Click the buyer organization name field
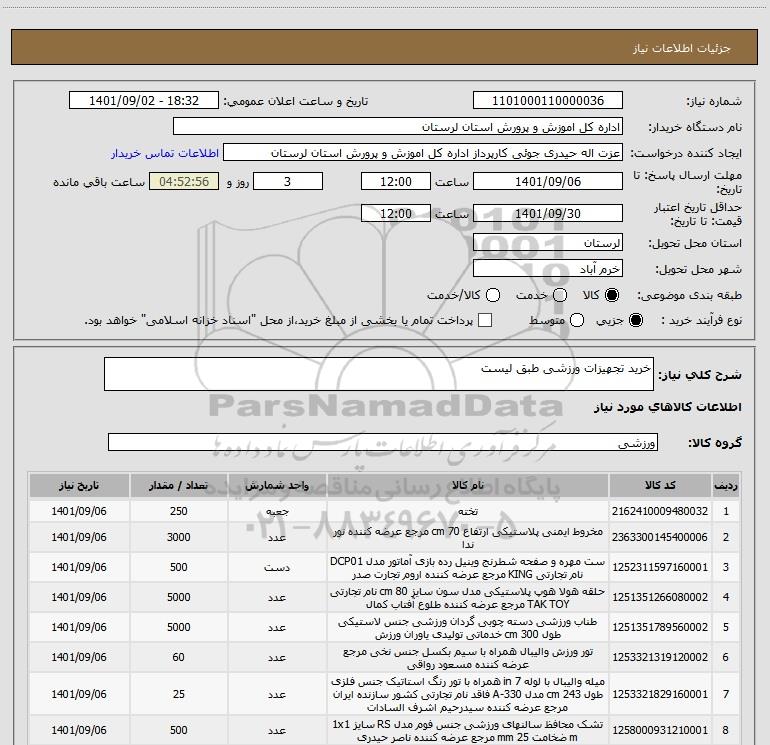The width and height of the screenshot is (770, 745). pyautogui.click(x=398, y=127)
